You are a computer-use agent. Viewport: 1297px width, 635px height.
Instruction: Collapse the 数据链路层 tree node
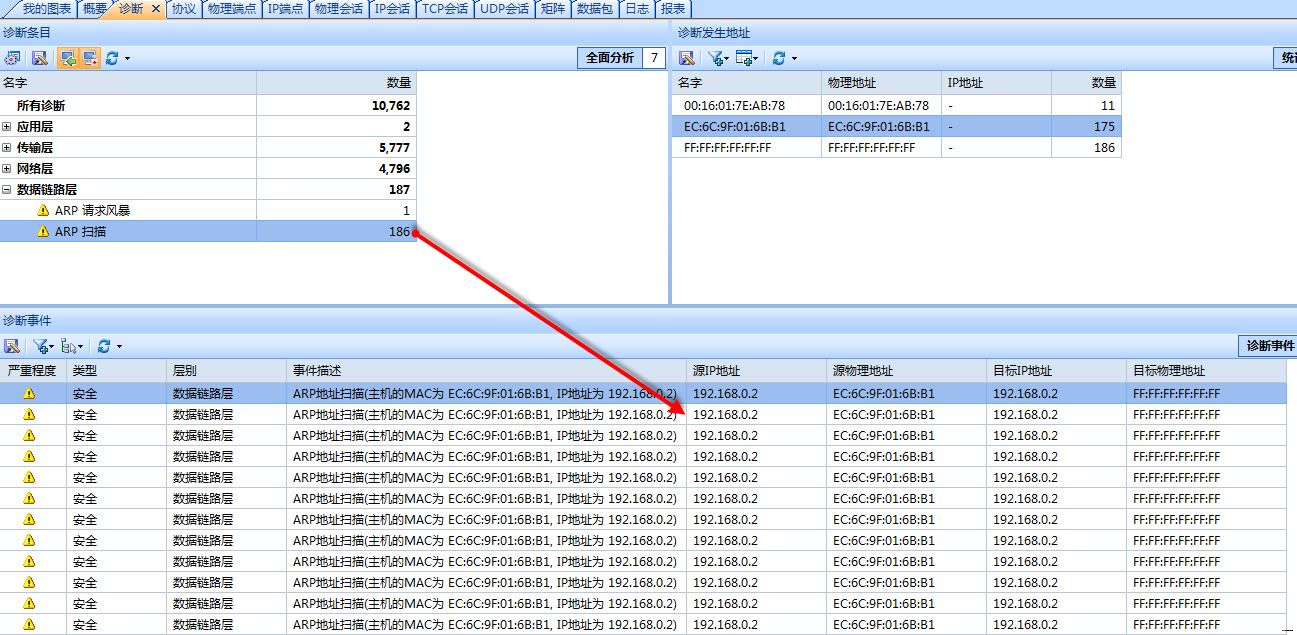7,190
